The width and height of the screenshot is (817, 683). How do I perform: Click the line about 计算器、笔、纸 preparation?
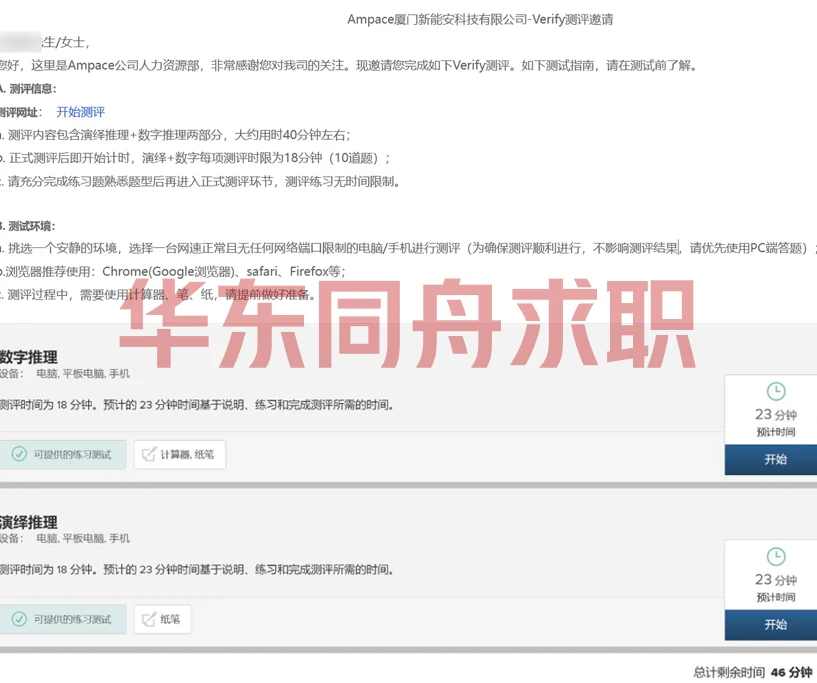pos(158,295)
